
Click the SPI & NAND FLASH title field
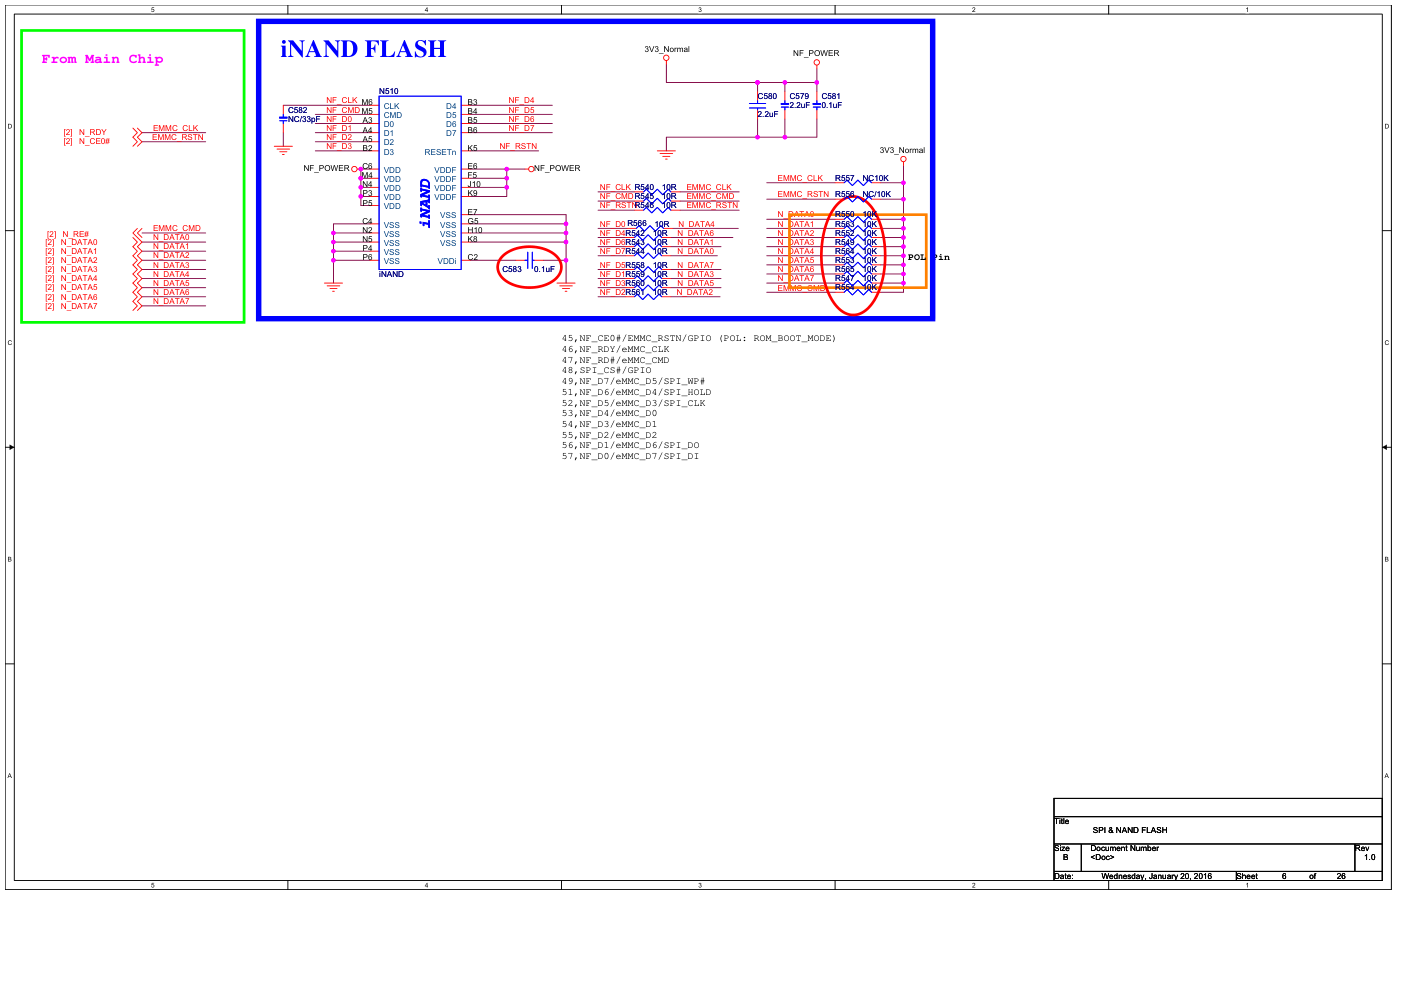(x=1130, y=830)
